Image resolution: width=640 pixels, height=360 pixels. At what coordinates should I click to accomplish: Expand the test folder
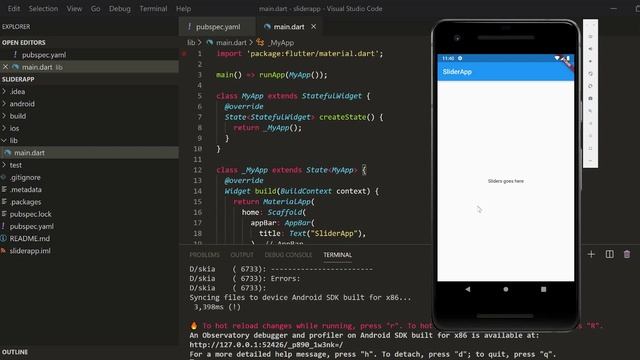(4, 165)
